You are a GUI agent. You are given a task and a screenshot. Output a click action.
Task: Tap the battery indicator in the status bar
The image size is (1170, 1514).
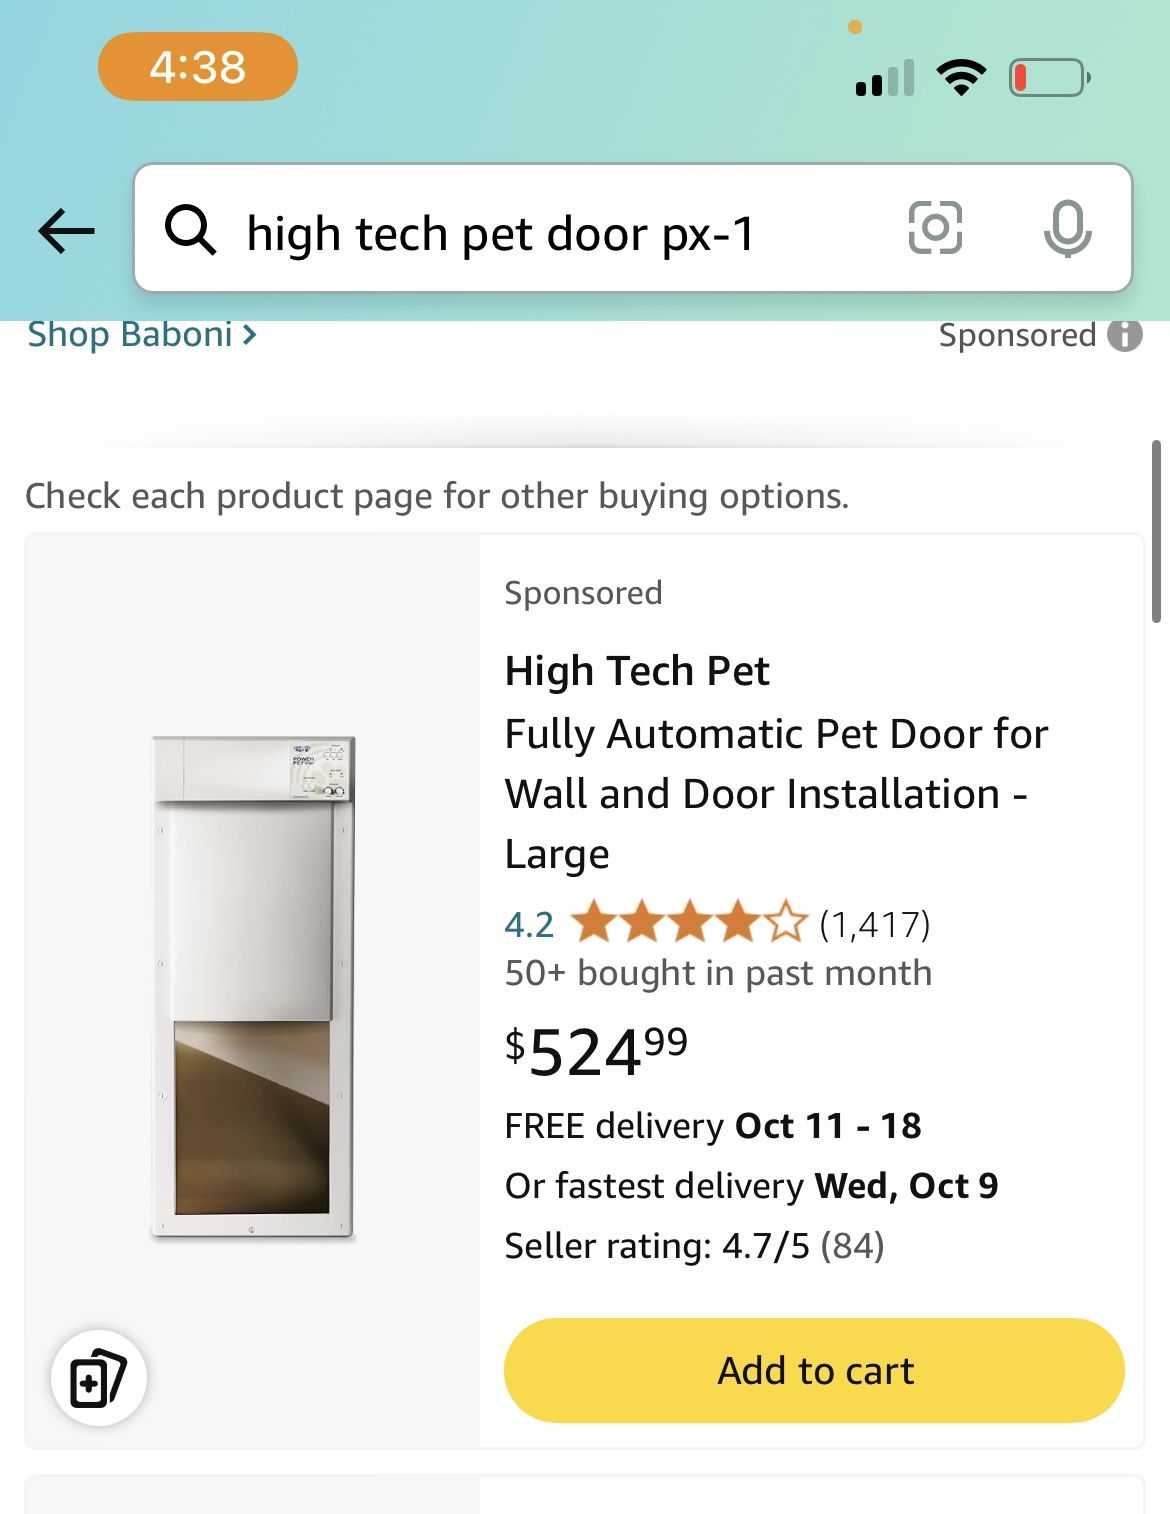[x=1044, y=75]
